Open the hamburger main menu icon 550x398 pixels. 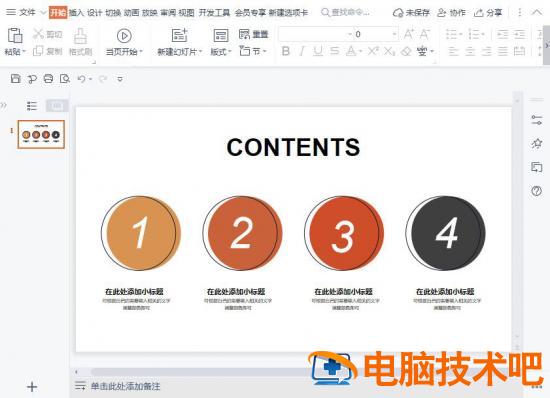(11, 12)
